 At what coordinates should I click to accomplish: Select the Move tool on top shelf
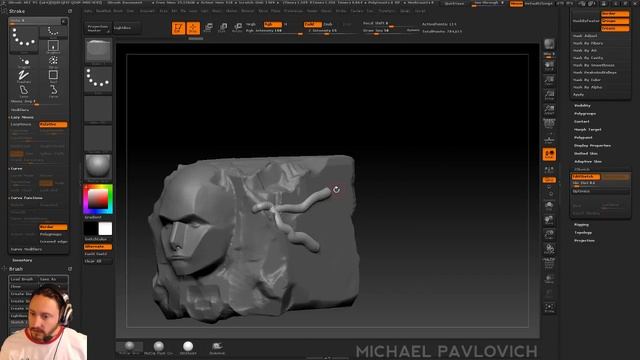208,28
